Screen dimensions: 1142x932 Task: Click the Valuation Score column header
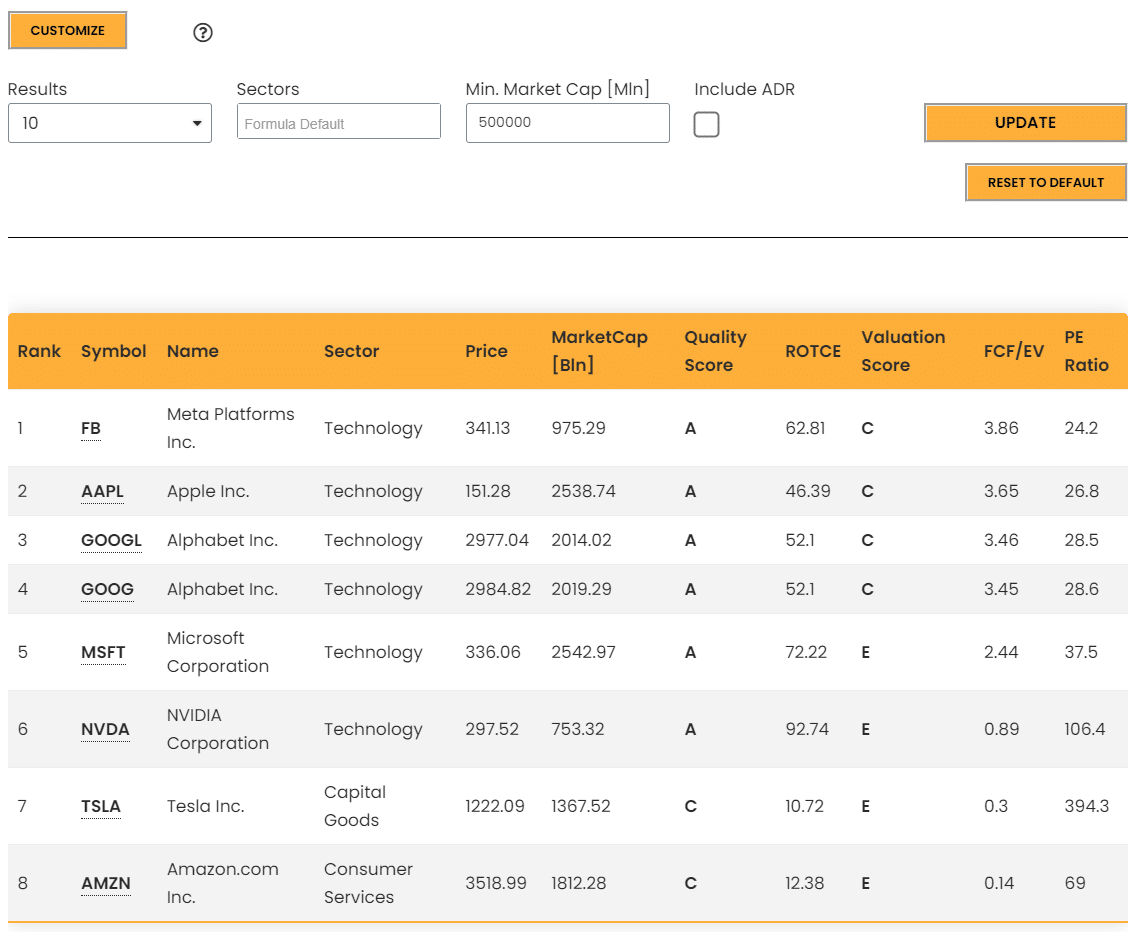[x=903, y=351]
